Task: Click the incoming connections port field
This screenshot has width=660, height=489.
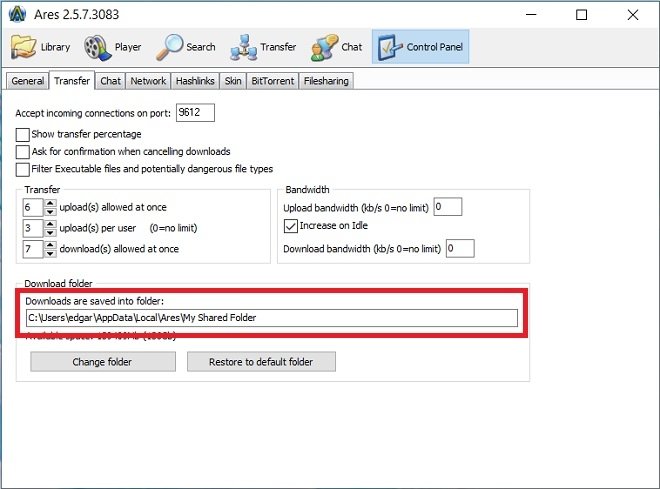Action: click(195, 113)
